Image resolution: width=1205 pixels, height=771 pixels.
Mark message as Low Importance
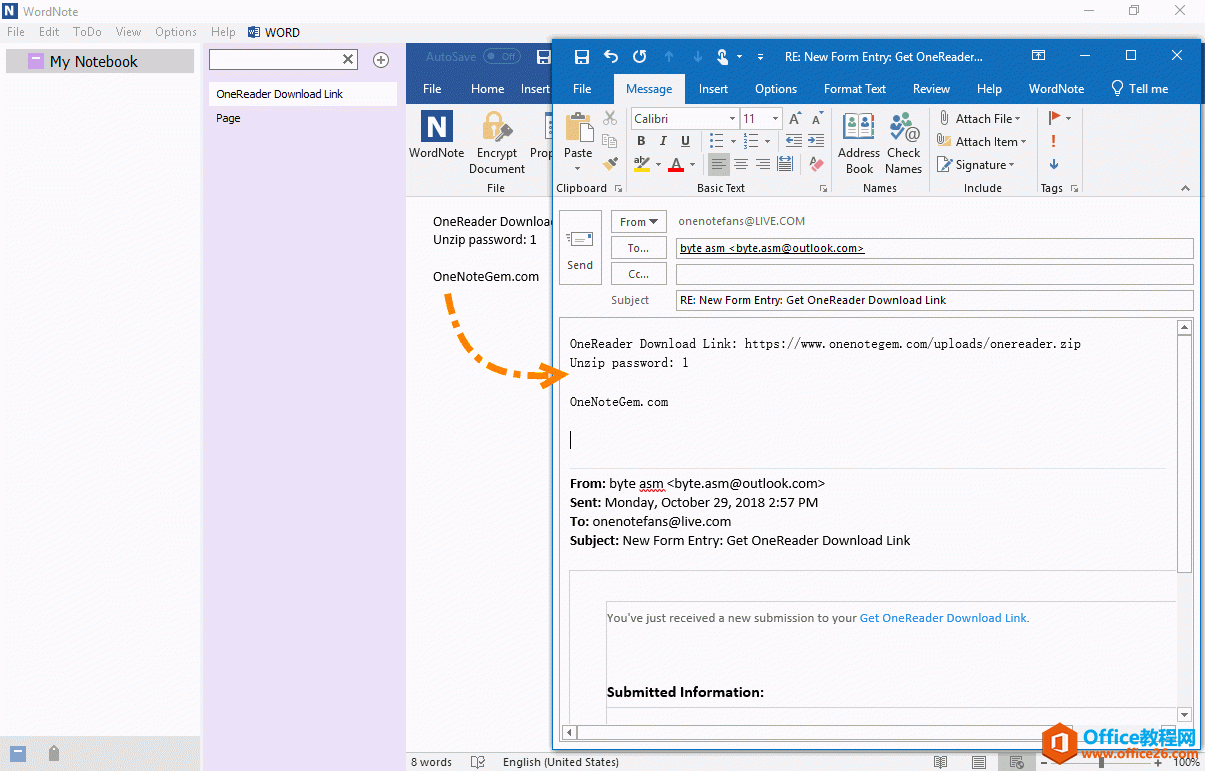pyautogui.click(x=1054, y=164)
